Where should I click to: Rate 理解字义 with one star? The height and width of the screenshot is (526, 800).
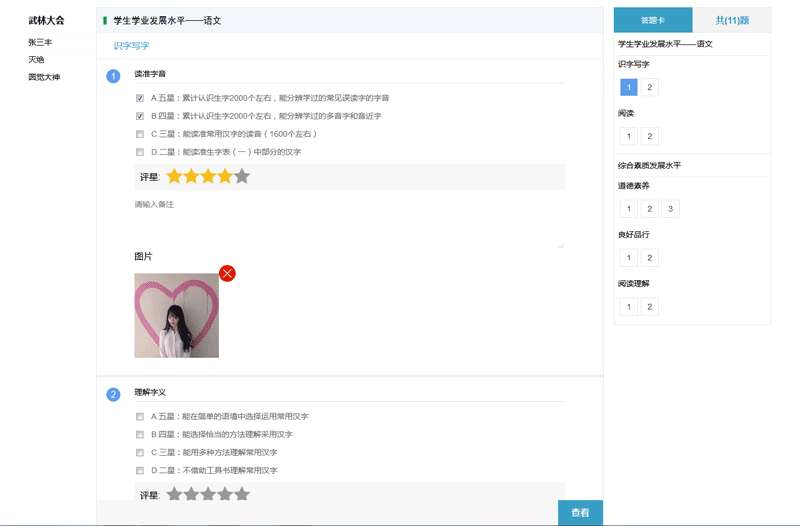click(174, 494)
